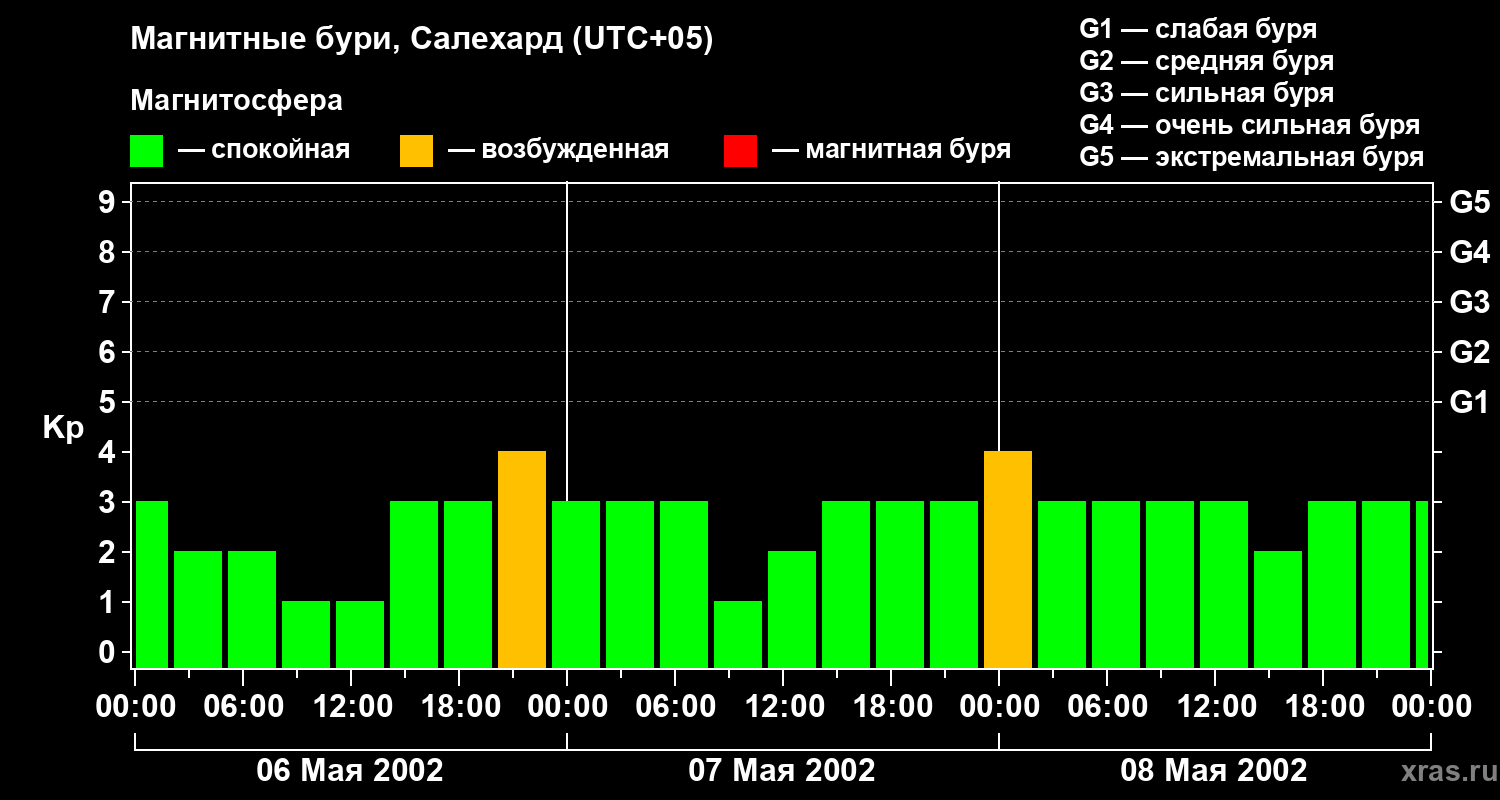Screen dimensions: 1500x800
Task: Click the orange 'возбужденная' legend swatch
Action: tap(416, 151)
